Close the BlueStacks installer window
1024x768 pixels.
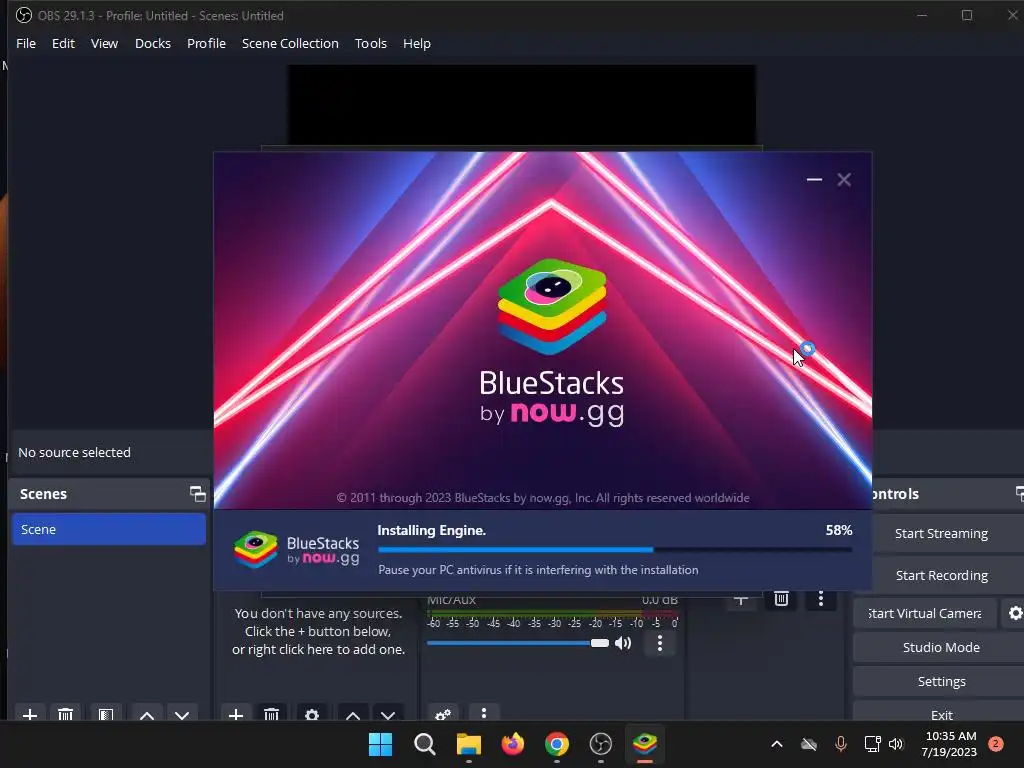click(x=844, y=180)
